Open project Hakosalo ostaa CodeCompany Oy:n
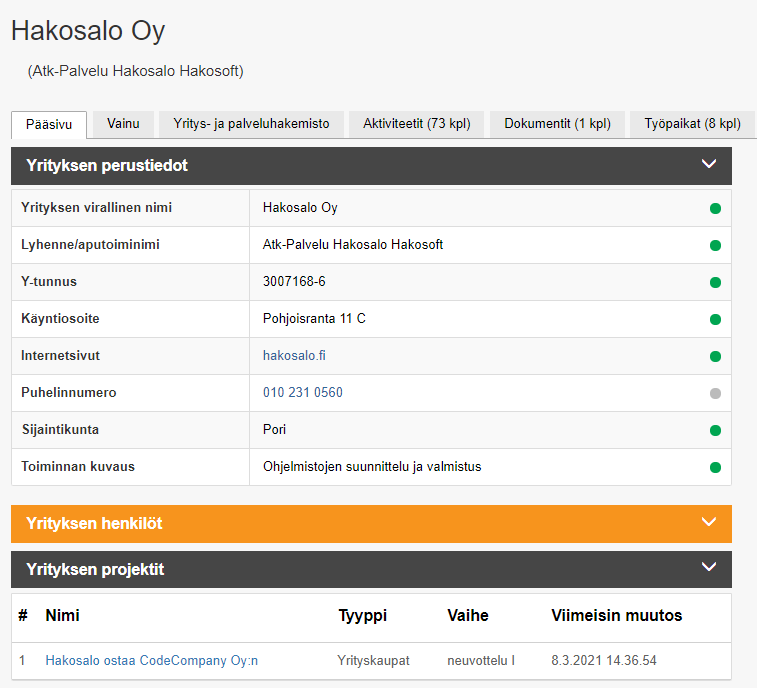The image size is (757, 688). (152, 660)
